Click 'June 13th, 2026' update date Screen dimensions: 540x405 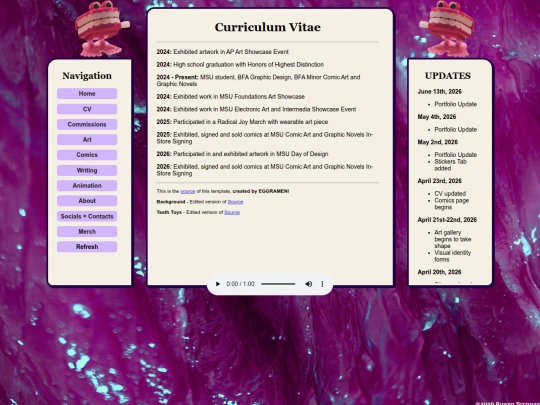click(439, 92)
